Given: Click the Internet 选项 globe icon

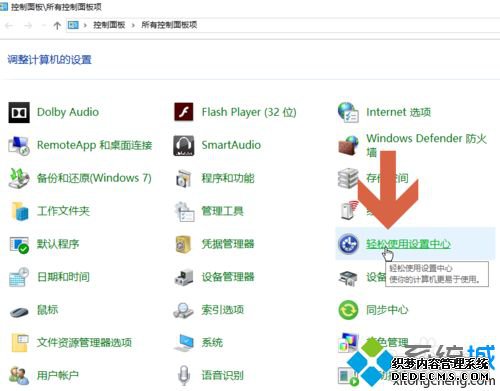Looking at the screenshot, I should [348, 112].
